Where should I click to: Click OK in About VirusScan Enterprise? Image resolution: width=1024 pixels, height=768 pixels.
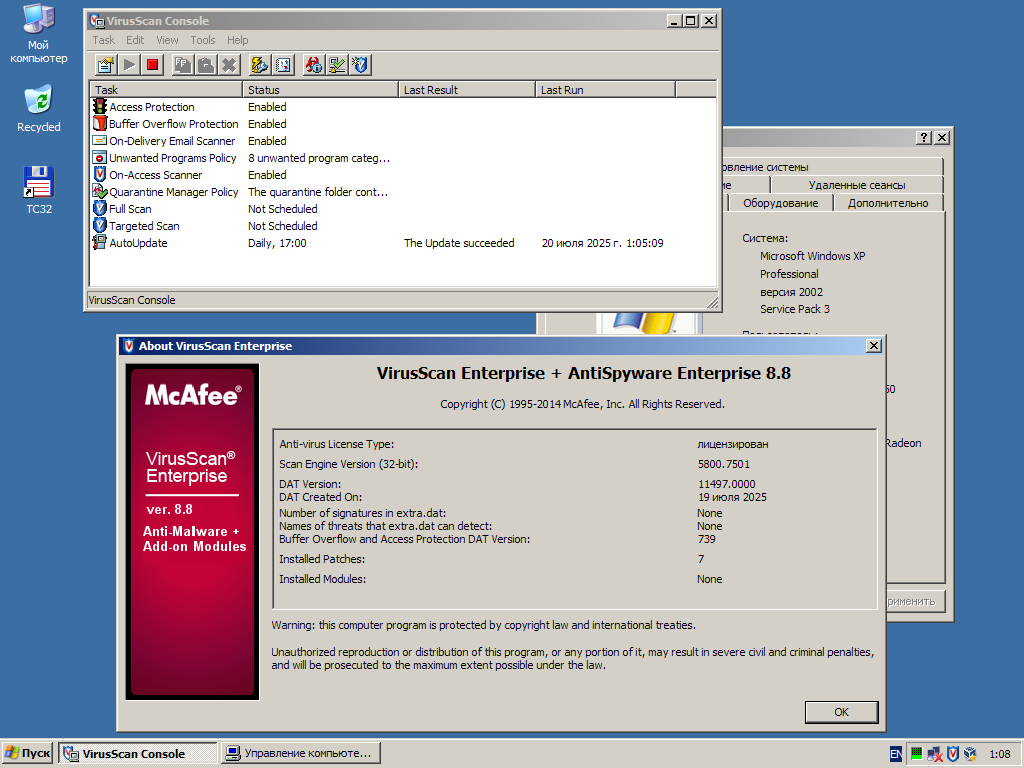coord(841,712)
